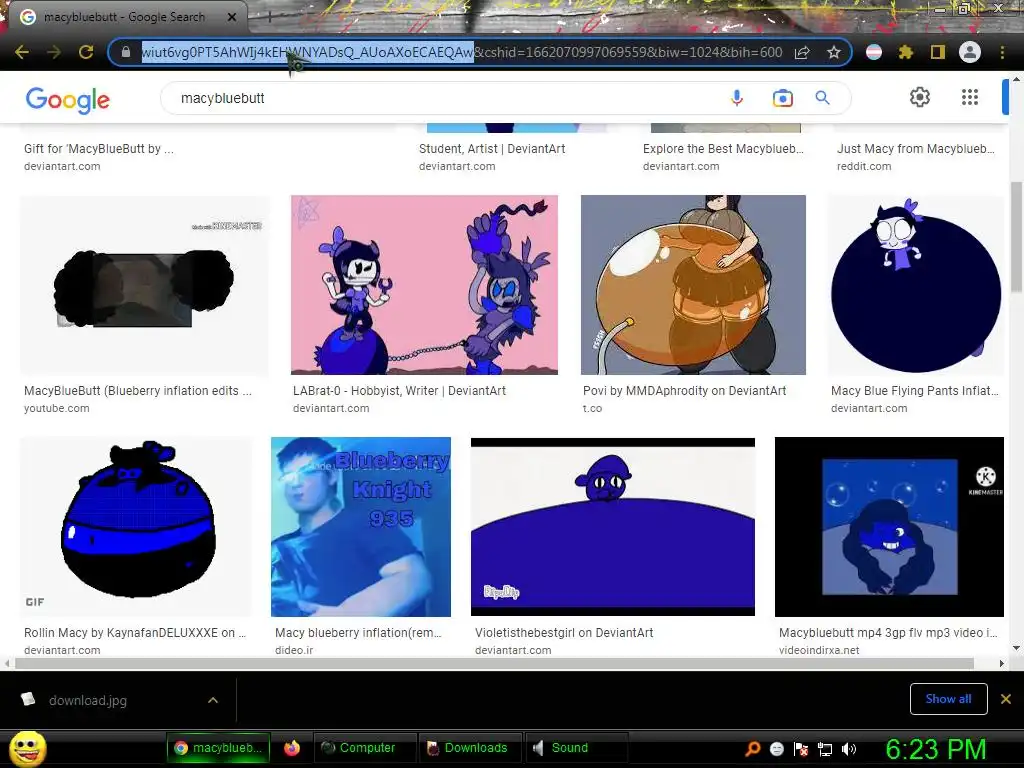Click "Macybluebutt mp4 3gp flv mp3 video" title

pyautogui.click(x=888, y=633)
